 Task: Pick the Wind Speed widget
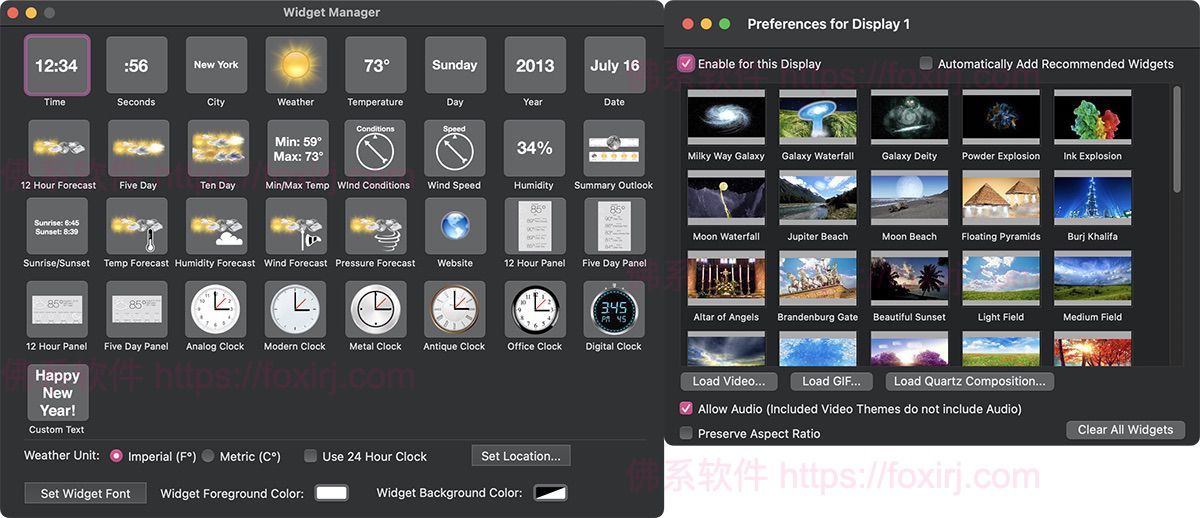(x=454, y=149)
